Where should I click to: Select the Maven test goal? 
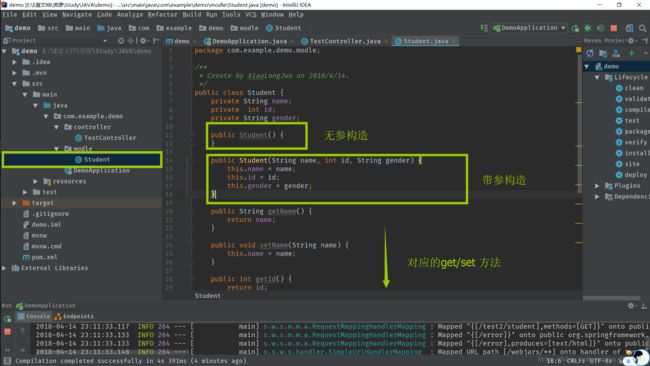point(628,121)
